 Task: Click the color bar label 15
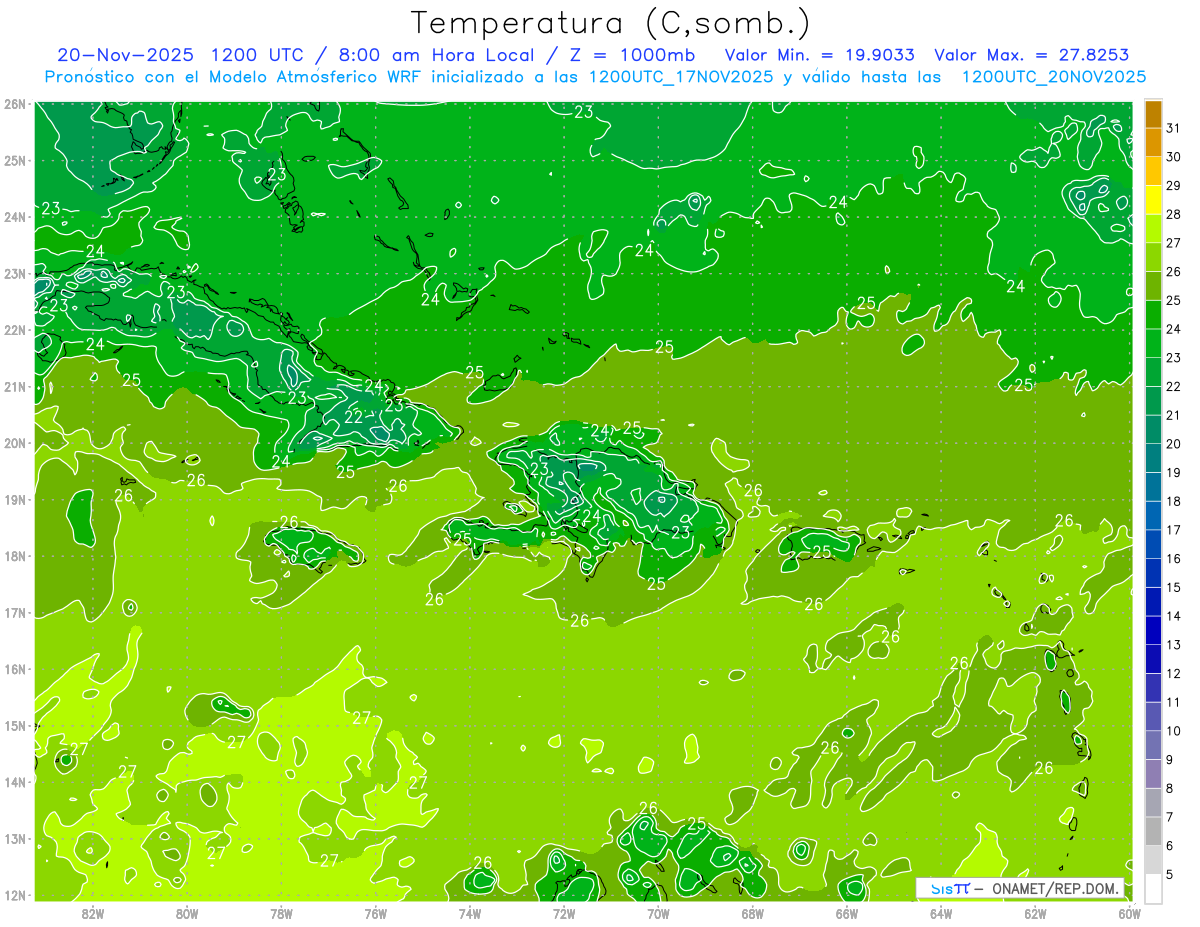1173,588
